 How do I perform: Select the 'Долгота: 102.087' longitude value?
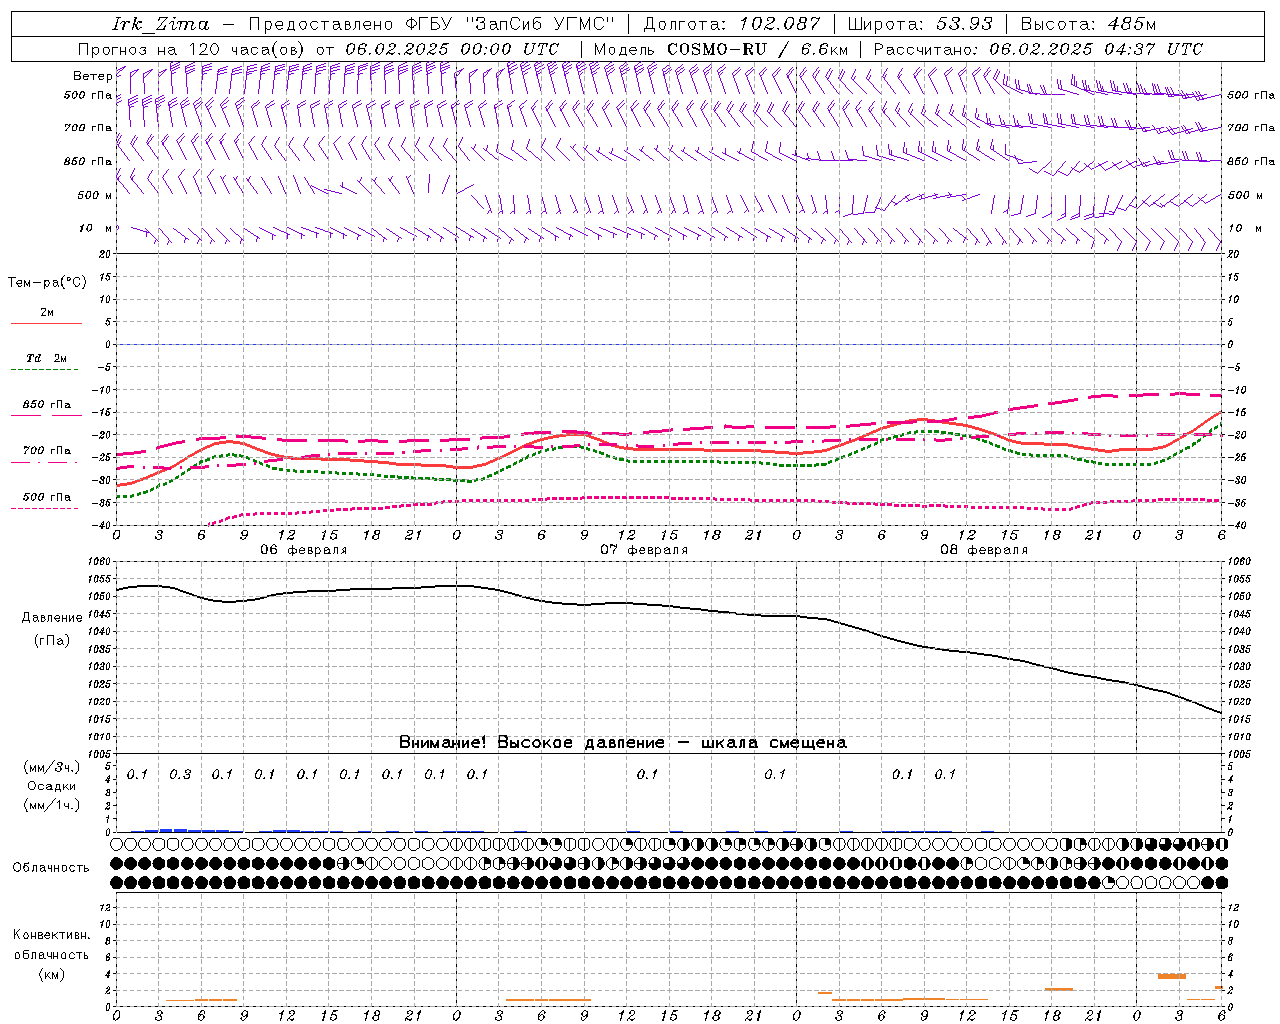tap(732, 24)
